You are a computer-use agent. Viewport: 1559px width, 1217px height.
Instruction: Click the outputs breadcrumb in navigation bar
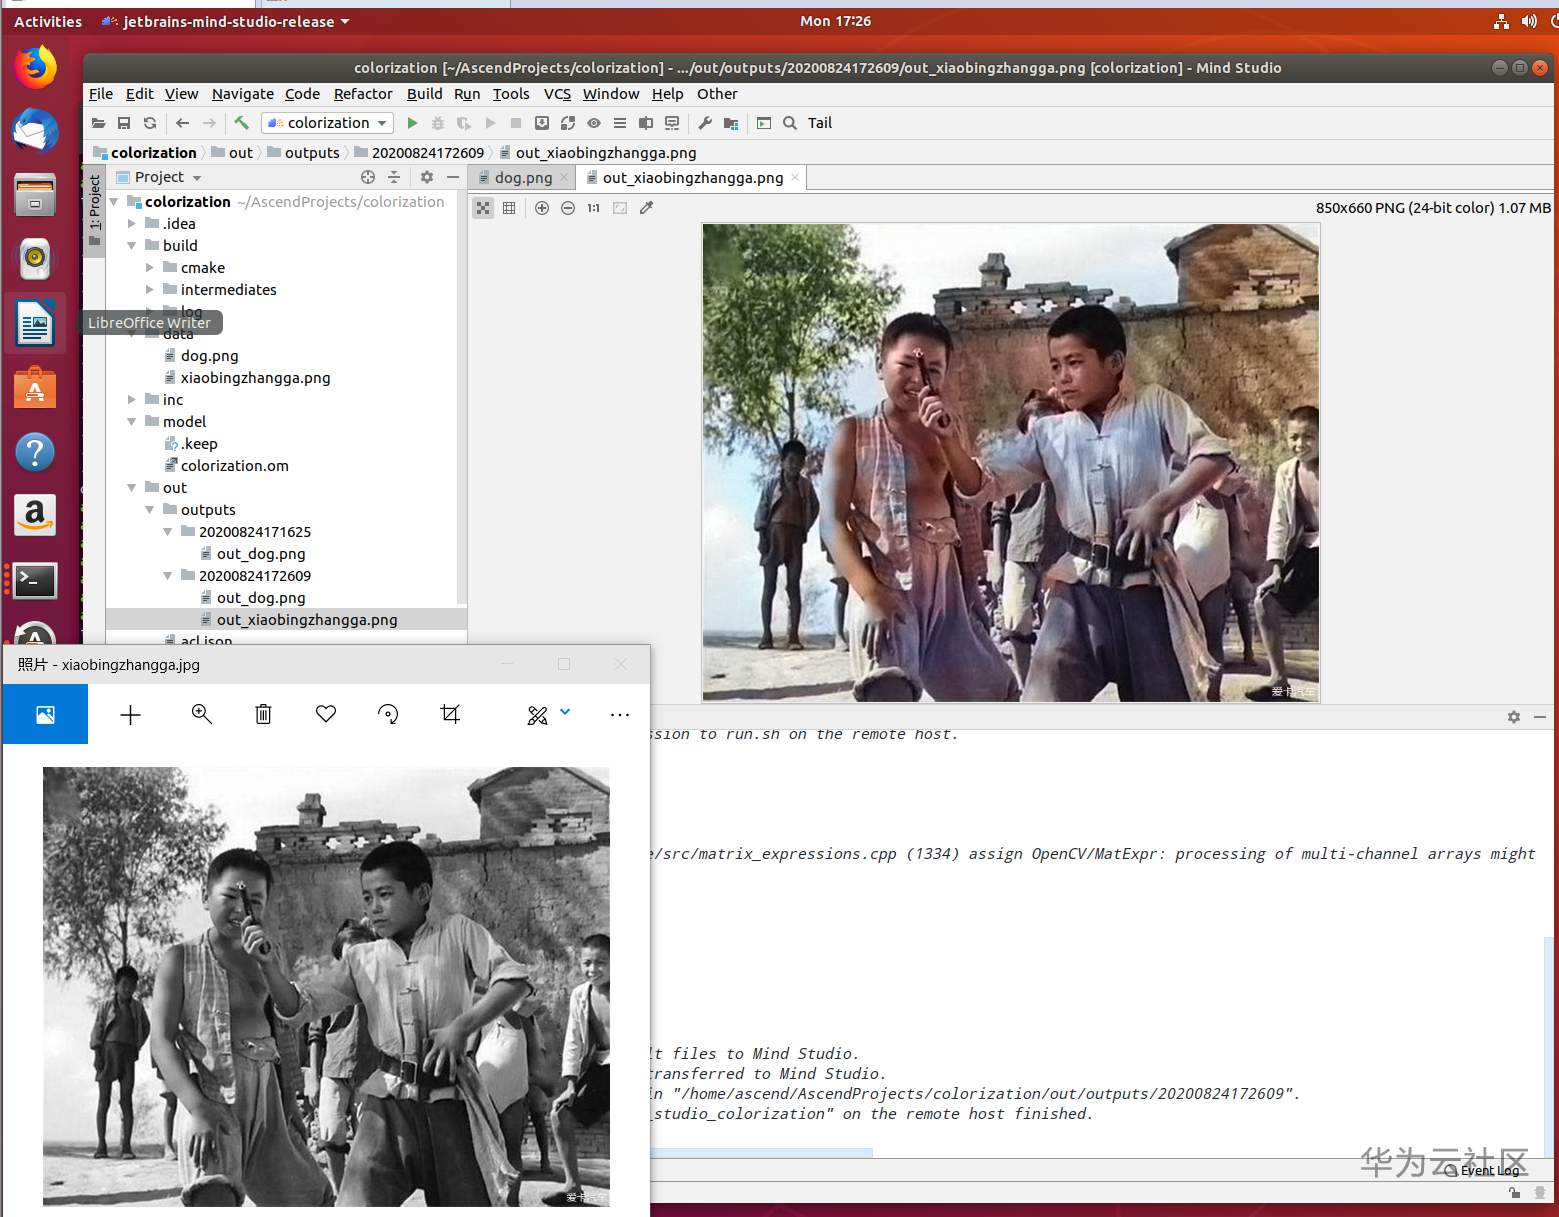[312, 153]
